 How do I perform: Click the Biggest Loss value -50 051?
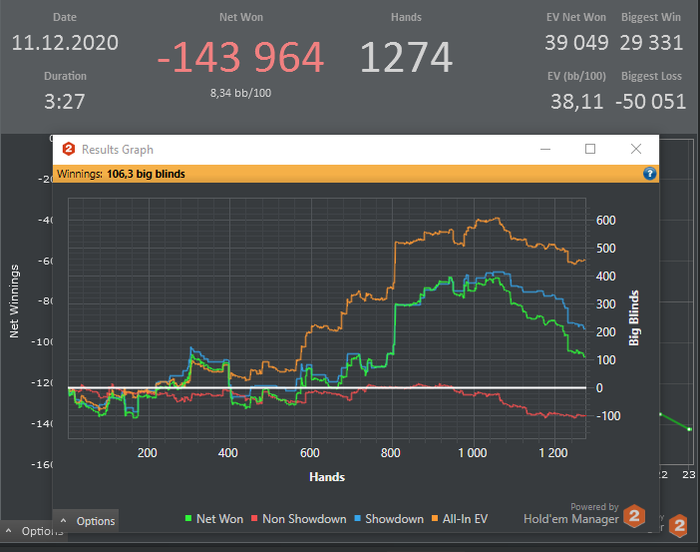click(x=650, y=102)
